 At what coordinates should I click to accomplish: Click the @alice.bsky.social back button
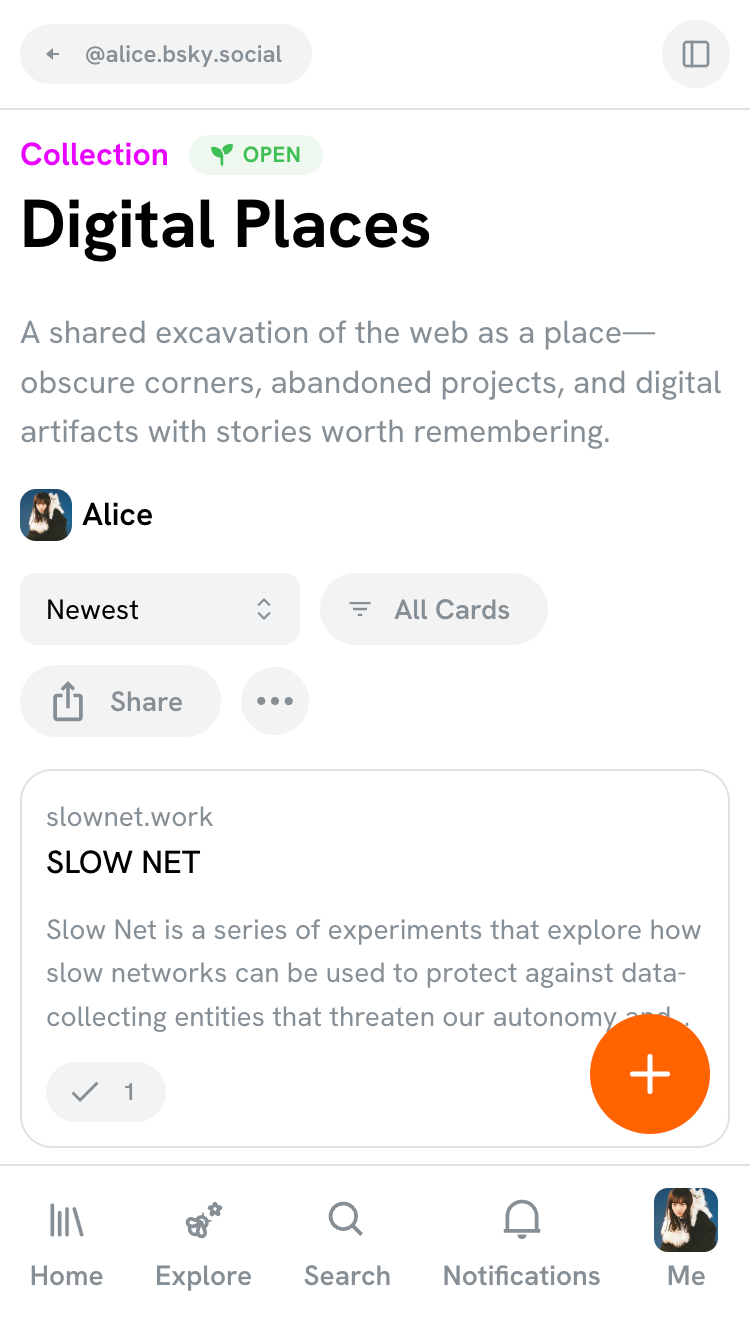click(x=166, y=54)
